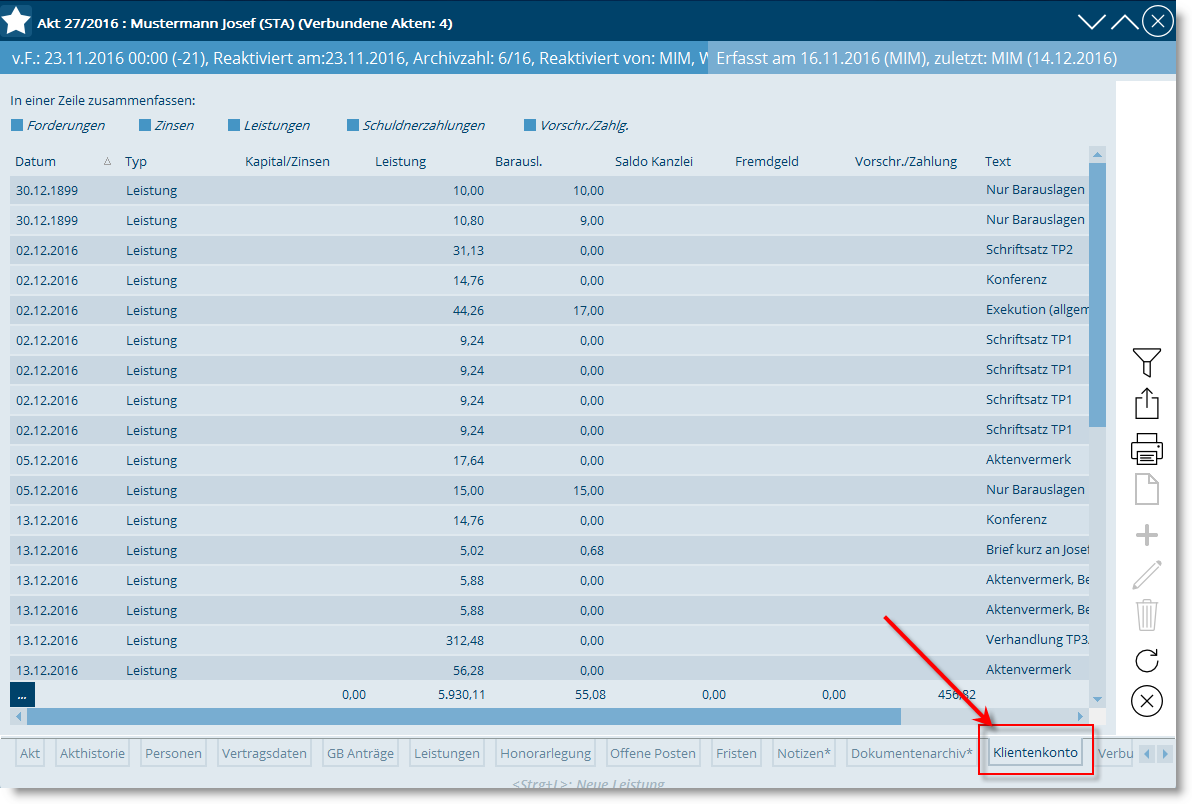Image resolution: width=1192 pixels, height=804 pixels.
Task: Expand the panel with down chevron
Action: coord(1092,21)
